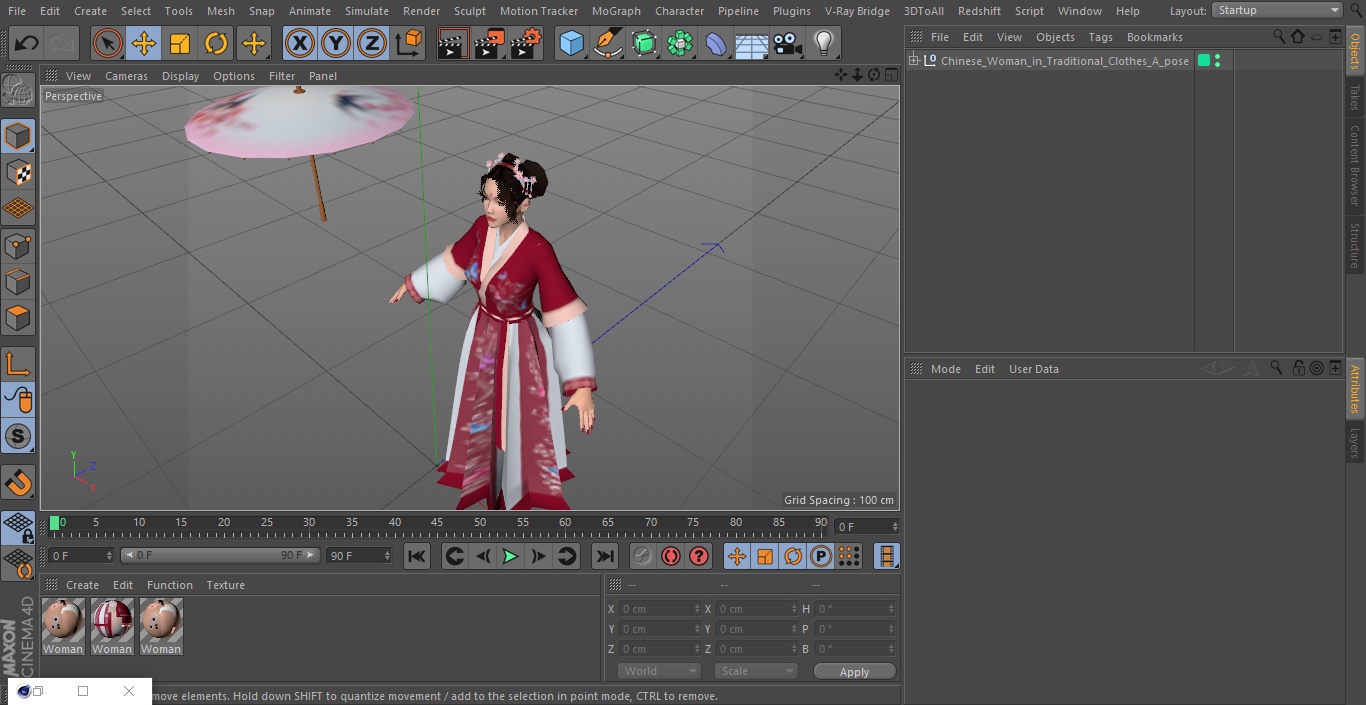Switch to Structure side tab
1366x705 pixels.
1355,246
